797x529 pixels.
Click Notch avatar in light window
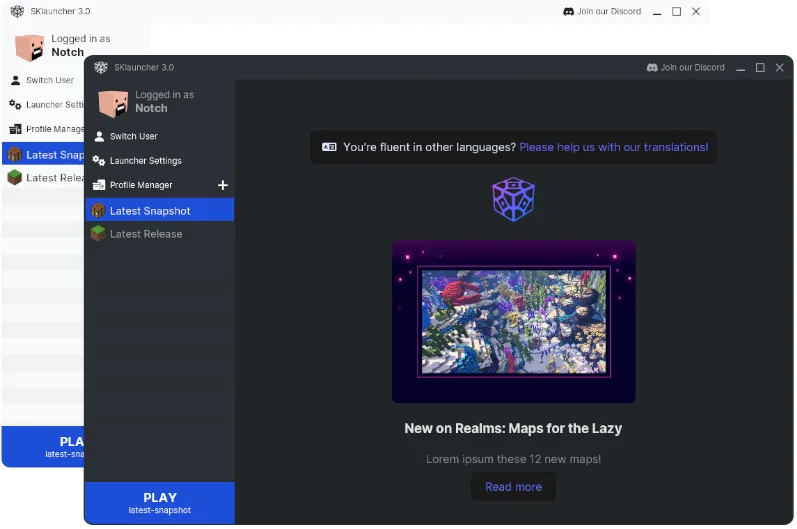click(x=29, y=47)
